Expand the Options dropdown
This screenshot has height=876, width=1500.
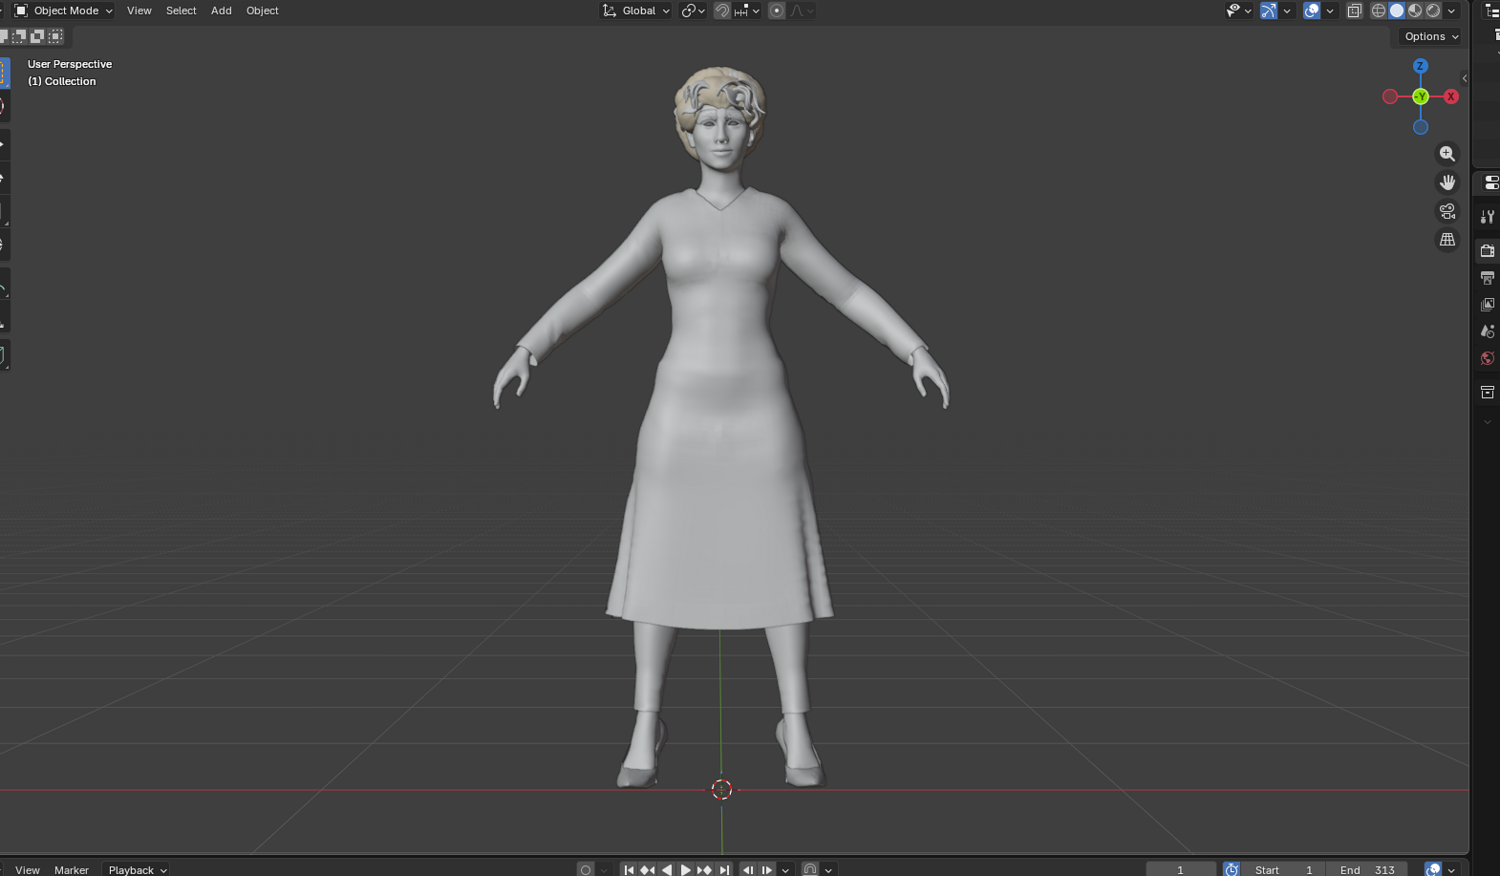click(x=1431, y=36)
